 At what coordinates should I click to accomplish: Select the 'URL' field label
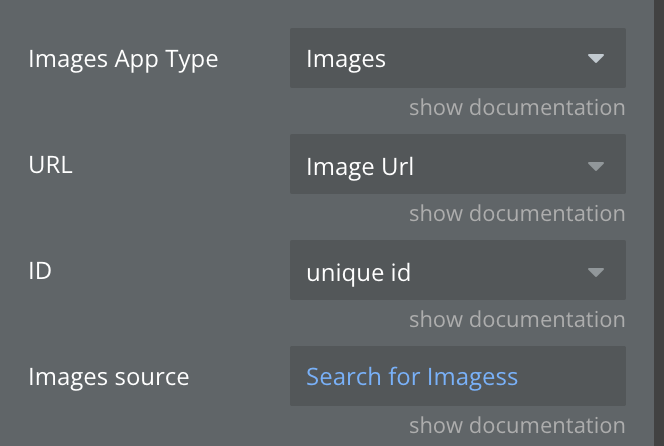[51, 165]
